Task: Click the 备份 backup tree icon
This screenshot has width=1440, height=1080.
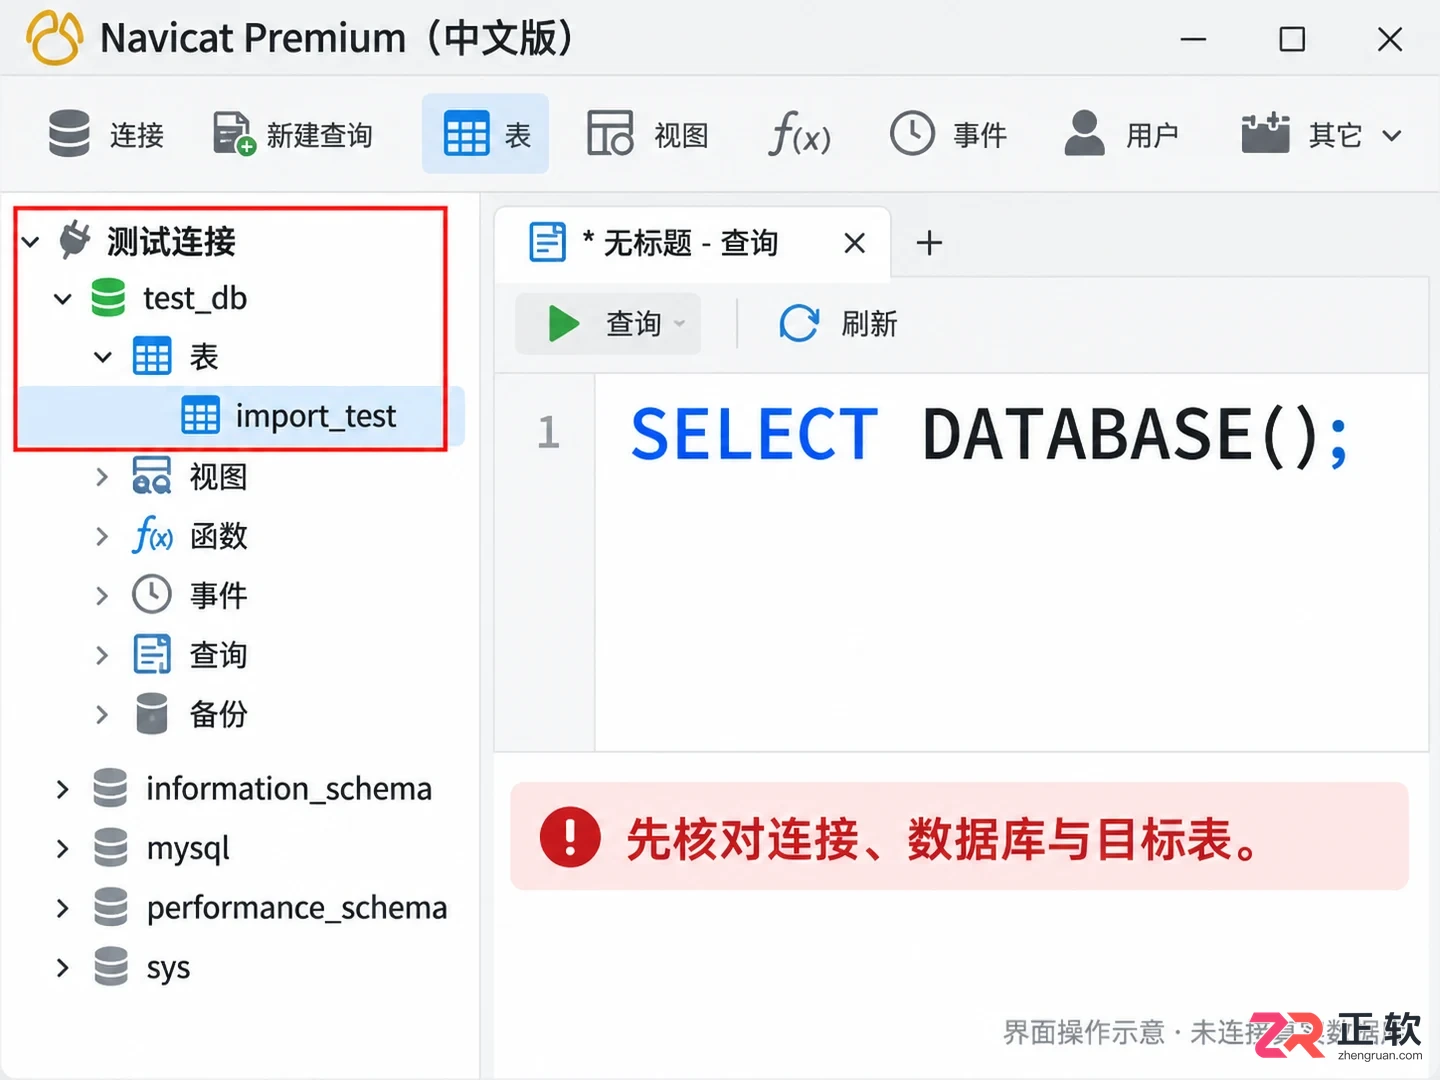Action: point(152,714)
